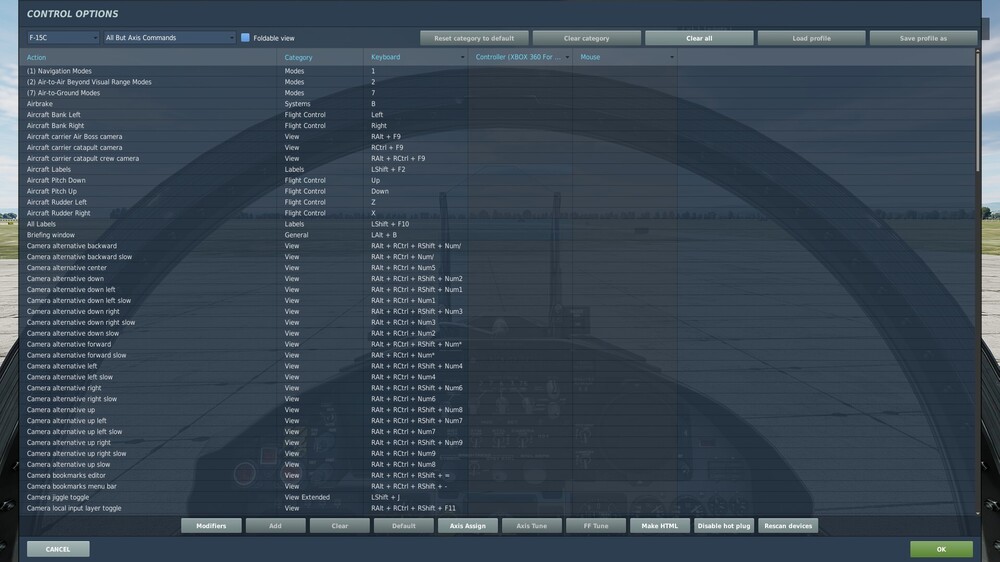This screenshot has height=562, width=1000.
Task: Click the vertical scrollbar thumb of the list
Action: (978, 112)
